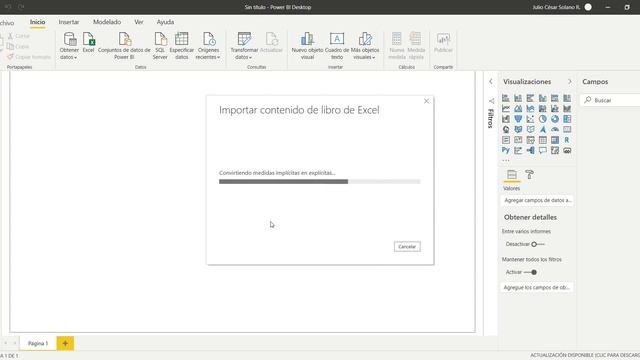This screenshot has height=360, width=640.
Task: Click the Filtros pane label
Action: point(491,118)
